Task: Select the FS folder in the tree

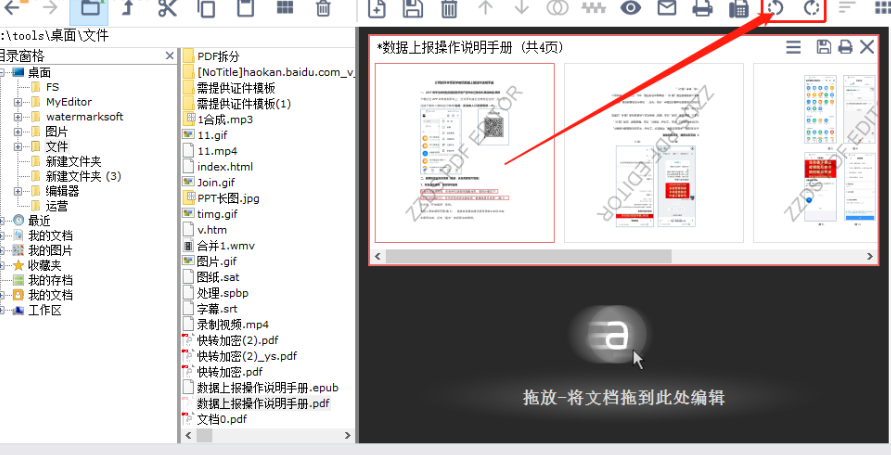Action: 52,87
